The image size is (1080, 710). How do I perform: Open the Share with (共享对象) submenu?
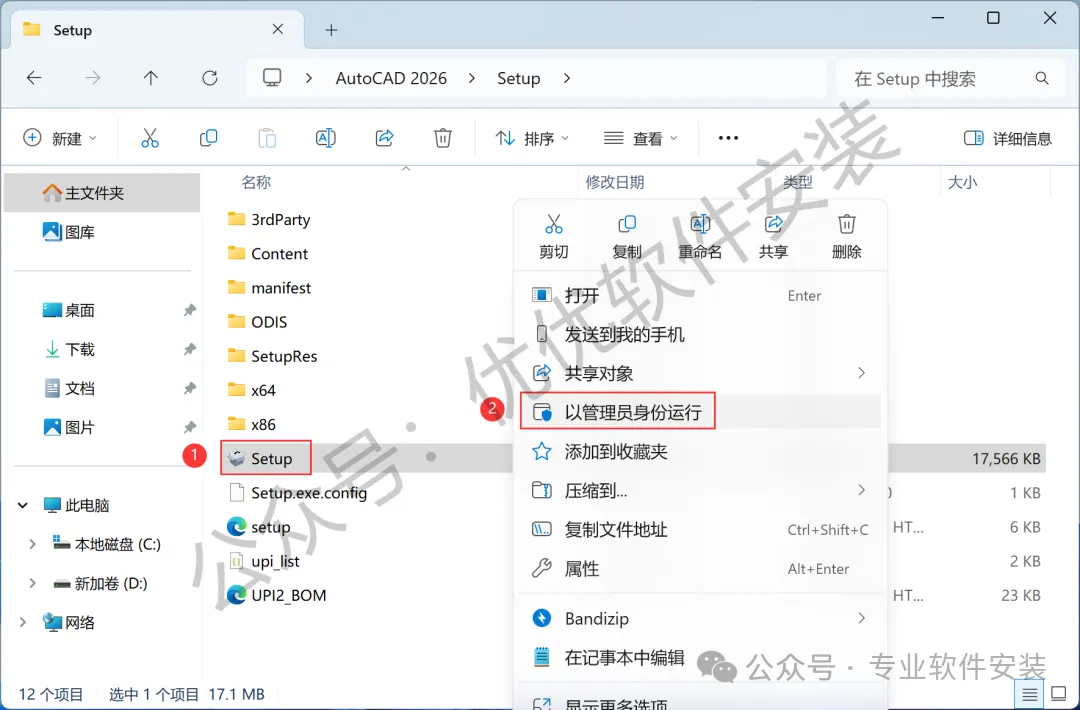[700, 373]
